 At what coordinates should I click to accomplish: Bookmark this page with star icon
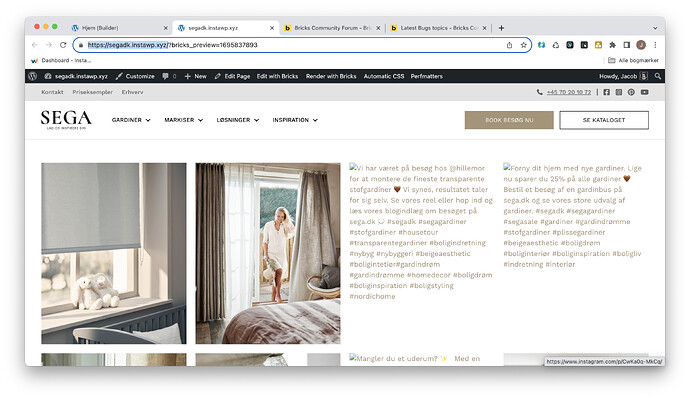pos(523,45)
